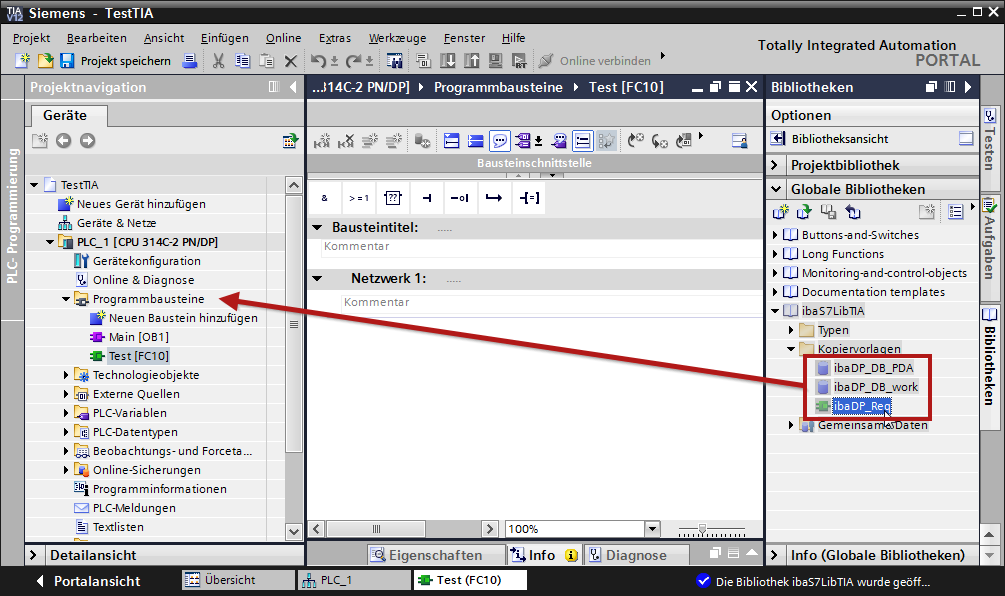Upload from device via up-arrow toolbar icon
Viewport: 1005px width, 596px height.
471,61
